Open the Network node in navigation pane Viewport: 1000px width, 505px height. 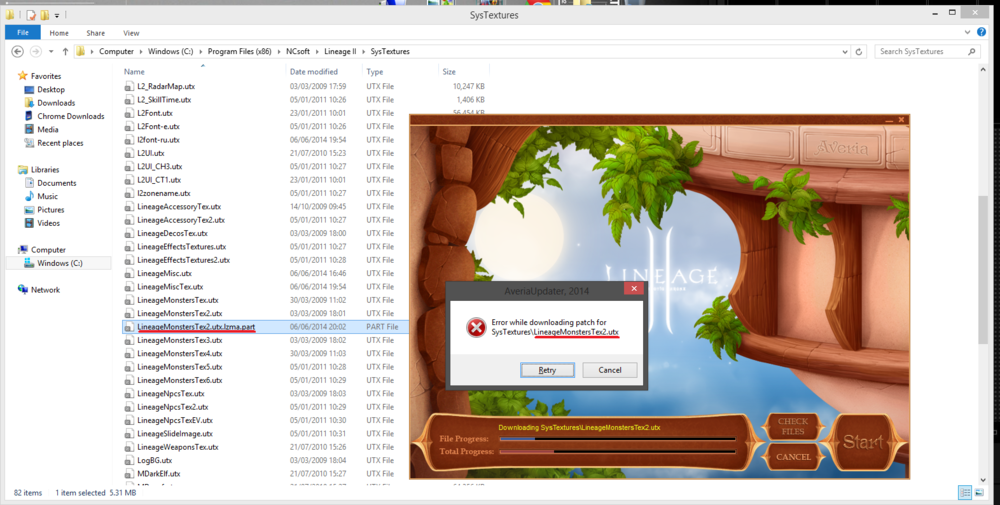[x=45, y=290]
